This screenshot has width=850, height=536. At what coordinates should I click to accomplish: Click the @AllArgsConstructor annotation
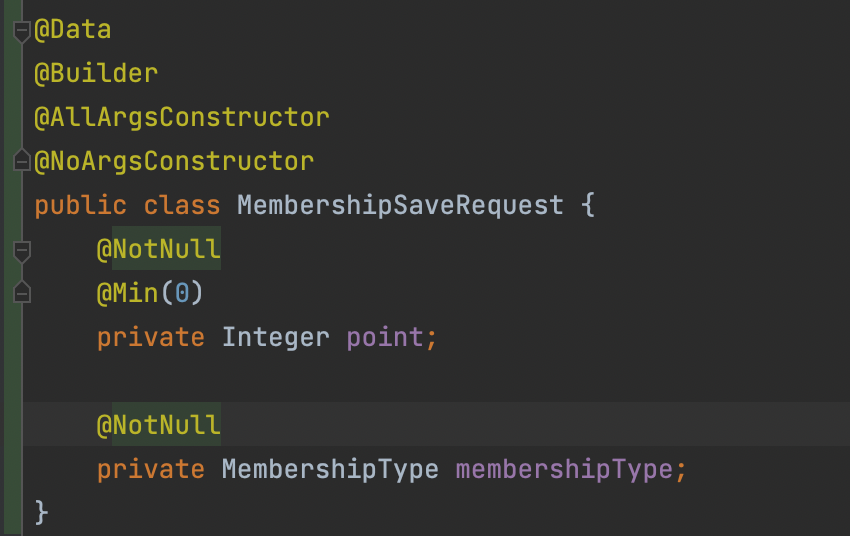coord(182,118)
